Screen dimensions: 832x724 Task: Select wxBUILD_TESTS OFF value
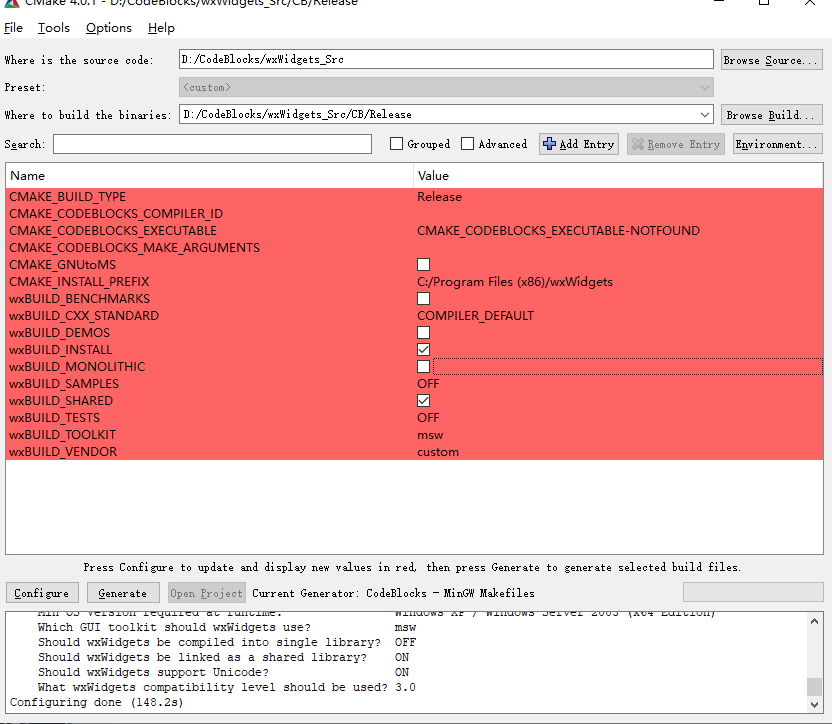[428, 417]
